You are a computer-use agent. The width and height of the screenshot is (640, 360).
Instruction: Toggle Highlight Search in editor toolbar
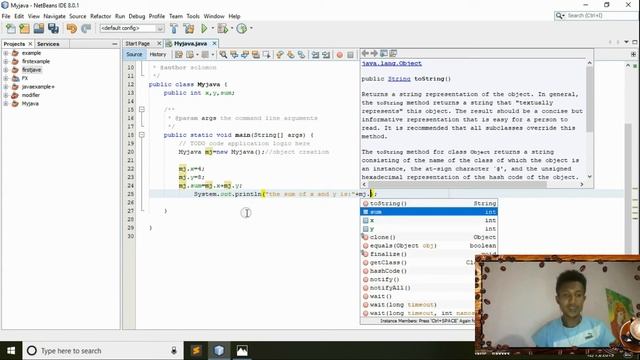256,54
